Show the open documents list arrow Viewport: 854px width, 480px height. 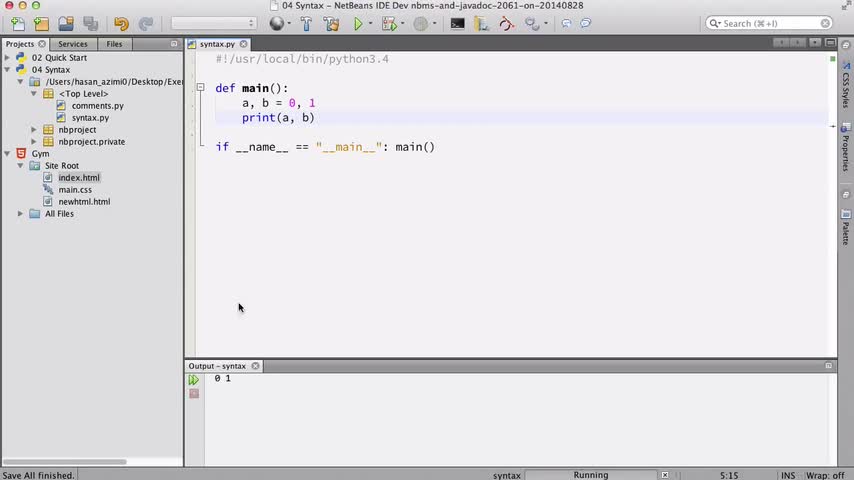pyautogui.click(x=815, y=42)
